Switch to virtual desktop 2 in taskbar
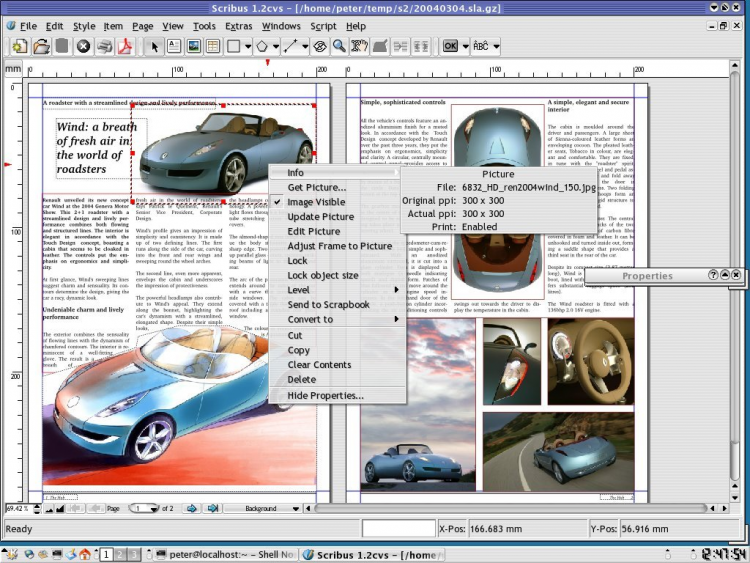The image size is (750, 563). coord(119,553)
